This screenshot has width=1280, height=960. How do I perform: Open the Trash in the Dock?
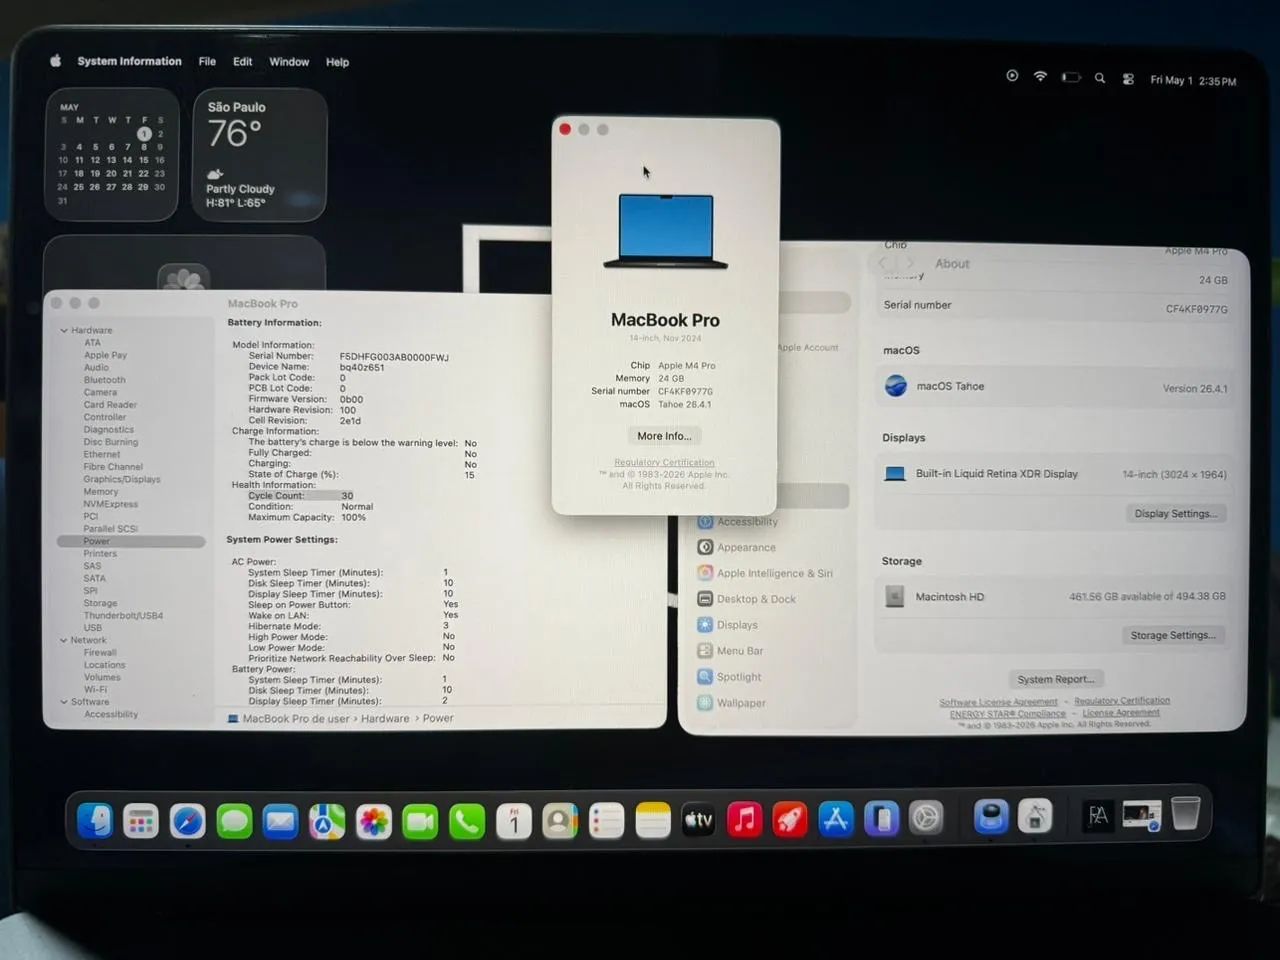click(x=1186, y=814)
